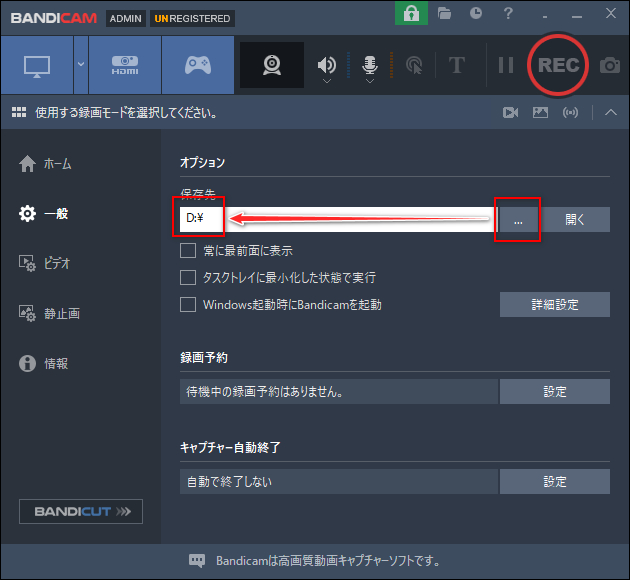Open ビデオ settings tab
Screen dimensions: 630x580
45,263
